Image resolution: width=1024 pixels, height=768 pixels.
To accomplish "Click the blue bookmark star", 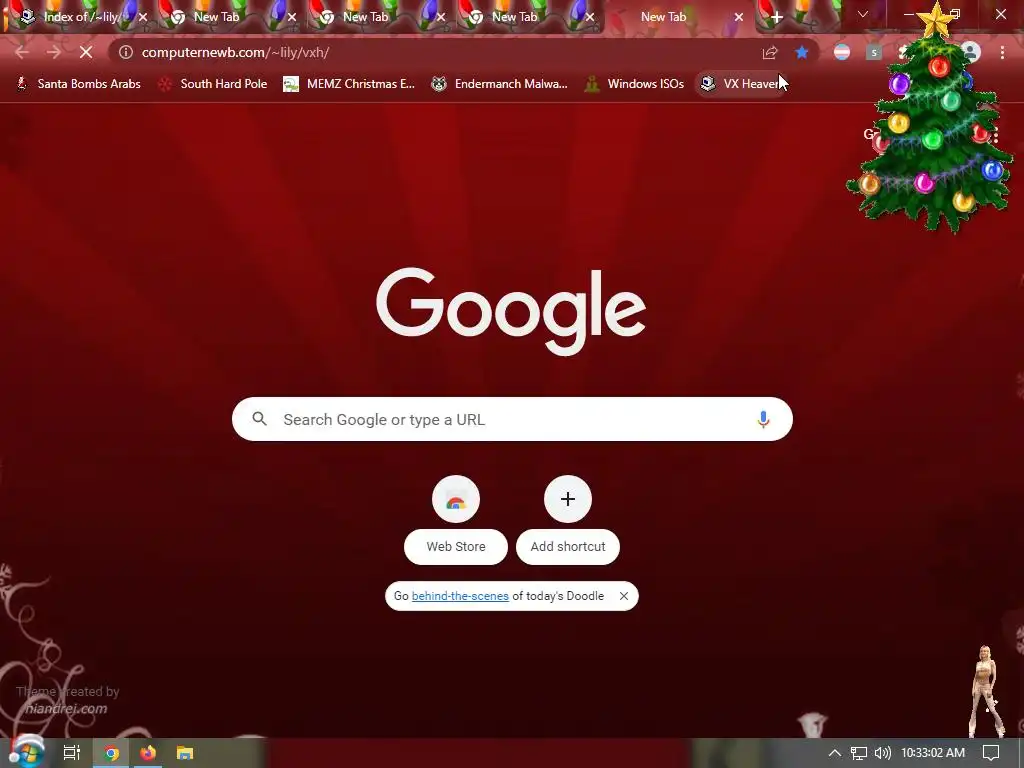I will pyautogui.click(x=802, y=52).
